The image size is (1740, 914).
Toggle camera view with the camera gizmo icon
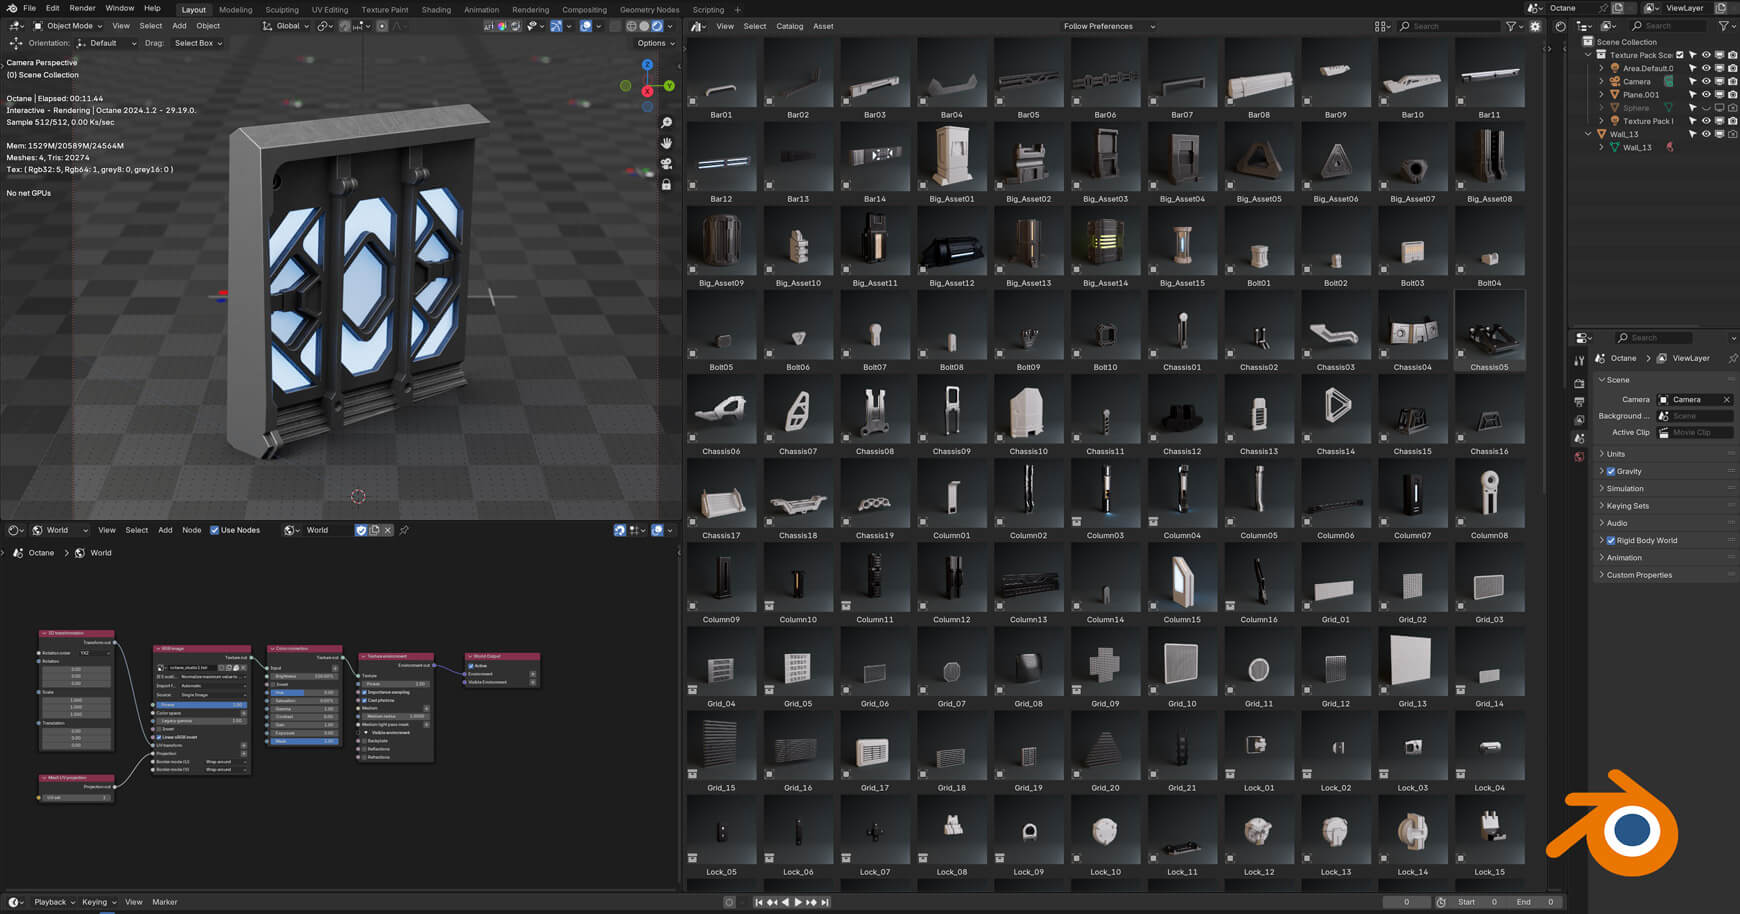pos(666,164)
